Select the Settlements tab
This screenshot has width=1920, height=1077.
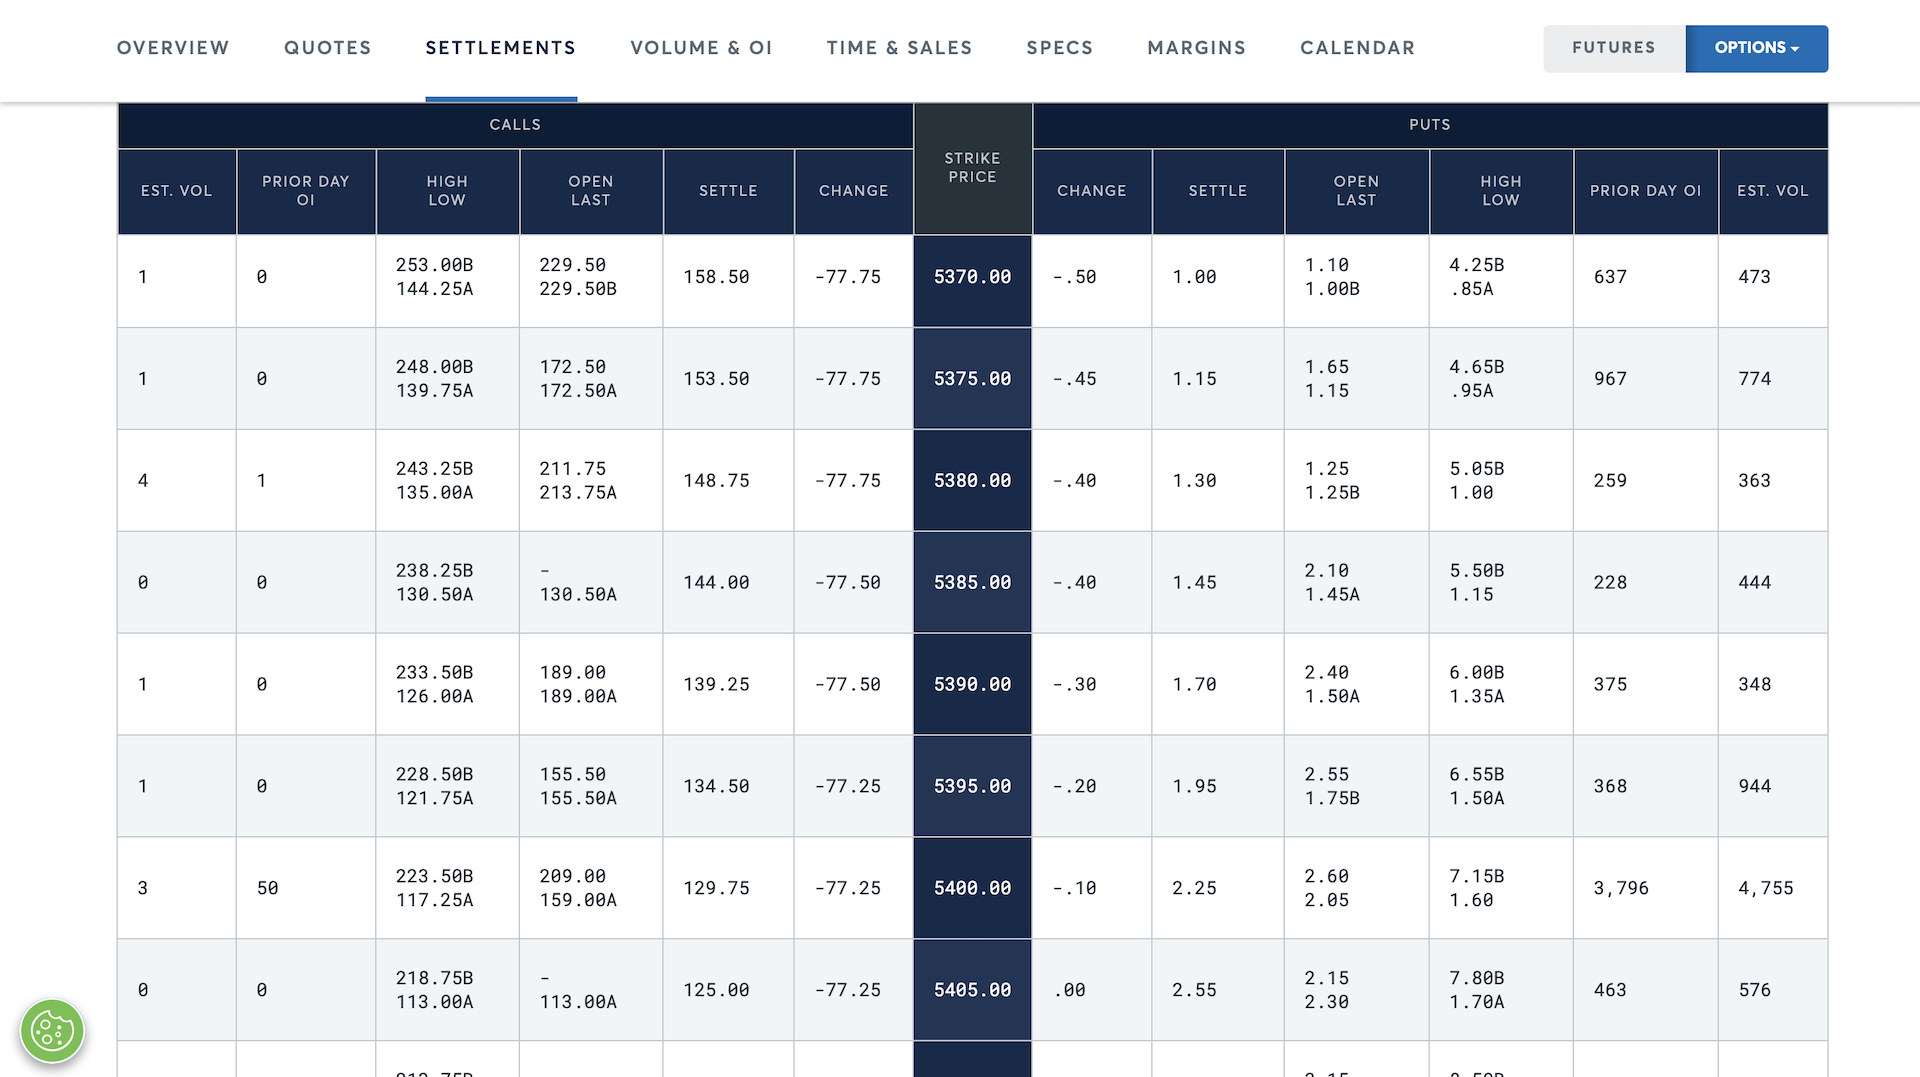tap(500, 48)
